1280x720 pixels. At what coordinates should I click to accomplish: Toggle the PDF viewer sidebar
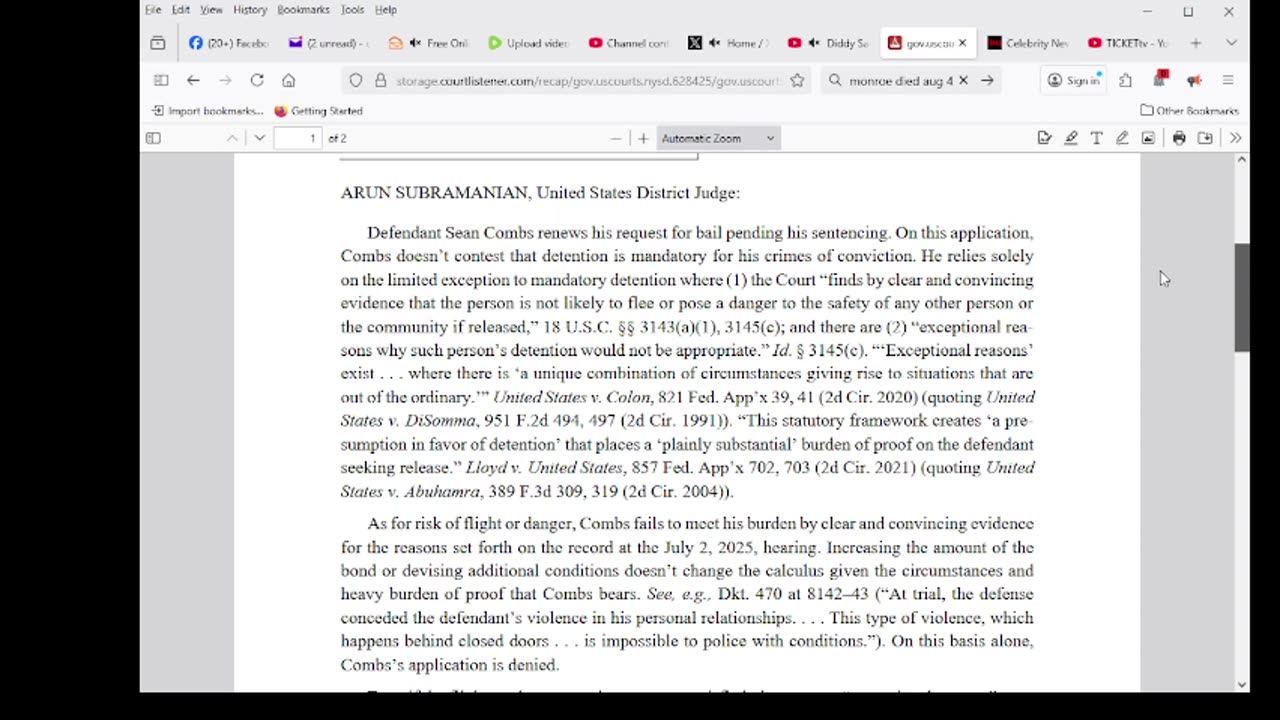153,138
